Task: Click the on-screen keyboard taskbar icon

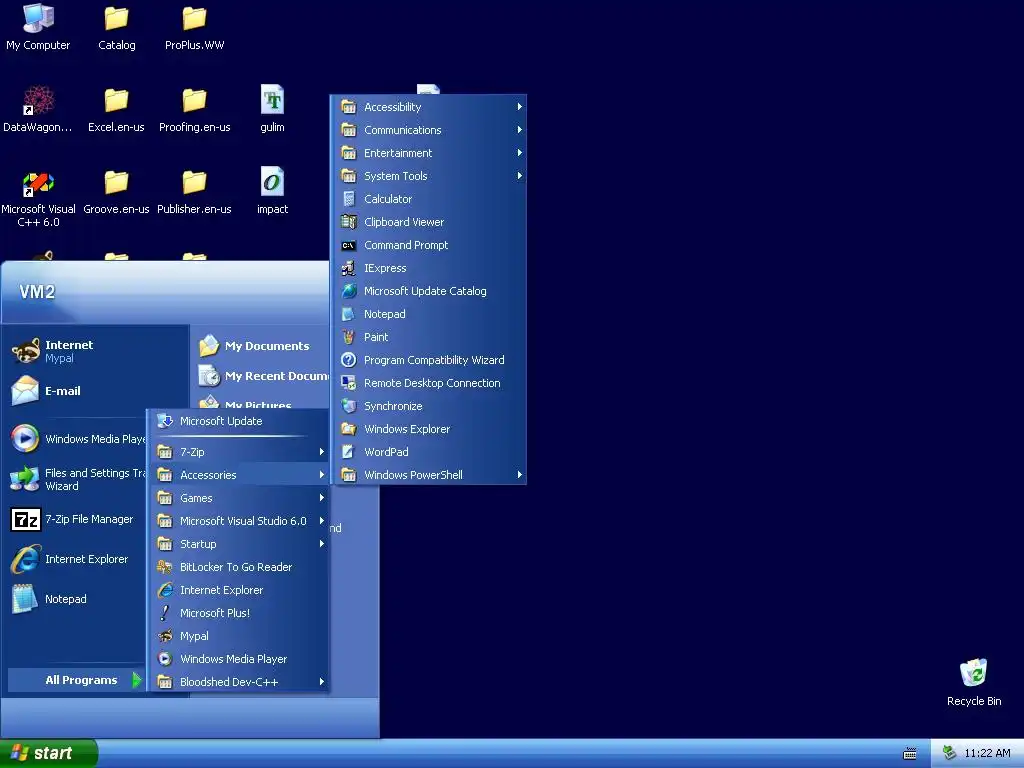Action: click(x=910, y=754)
